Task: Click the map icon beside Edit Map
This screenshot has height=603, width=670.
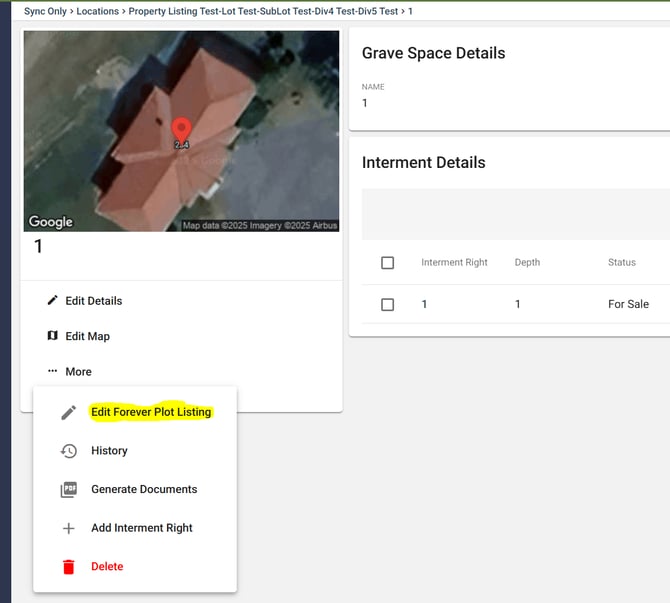Action: point(53,336)
